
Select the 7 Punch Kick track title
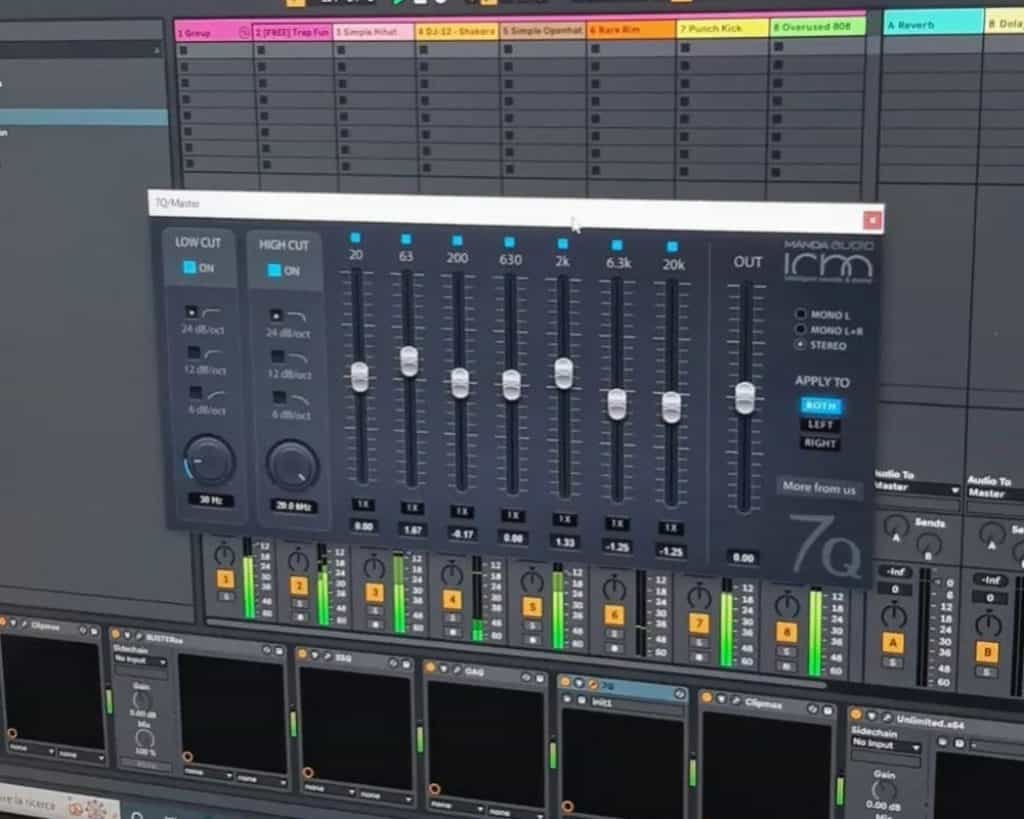[x=712, y=29]
